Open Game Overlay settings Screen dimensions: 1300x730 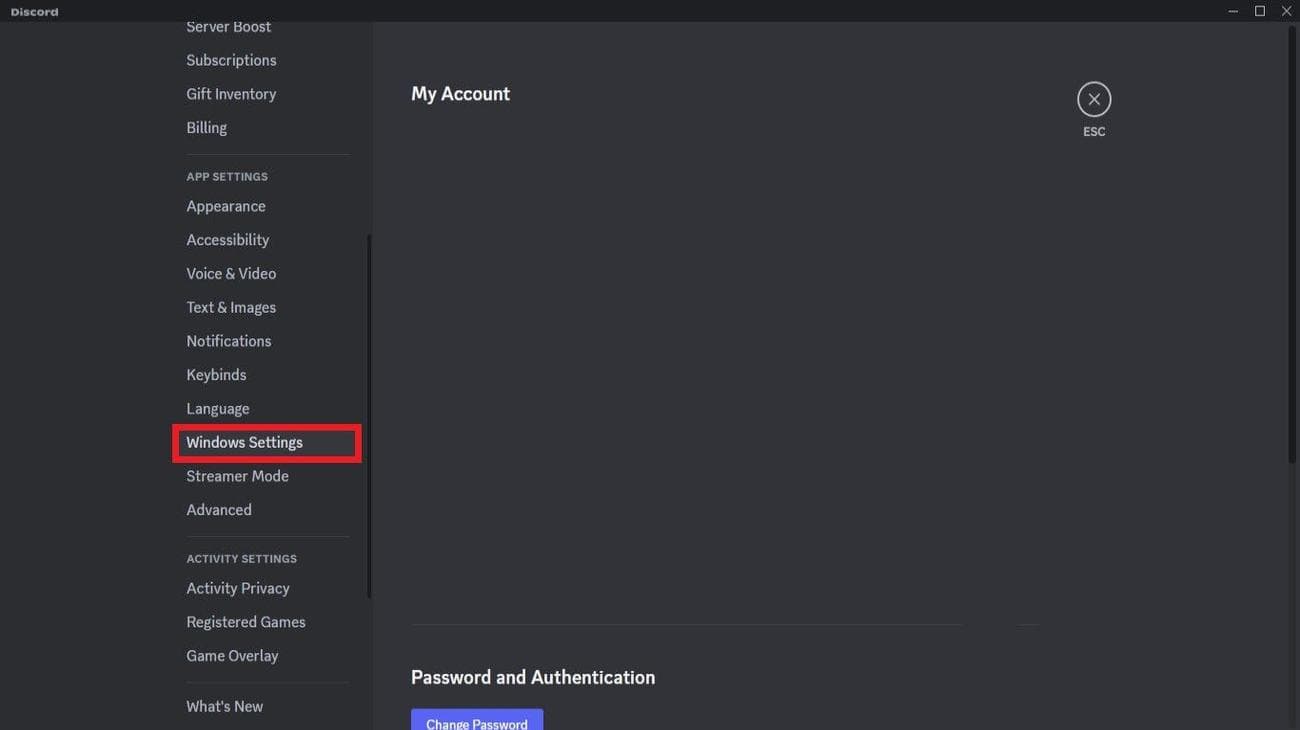(232, 656)
